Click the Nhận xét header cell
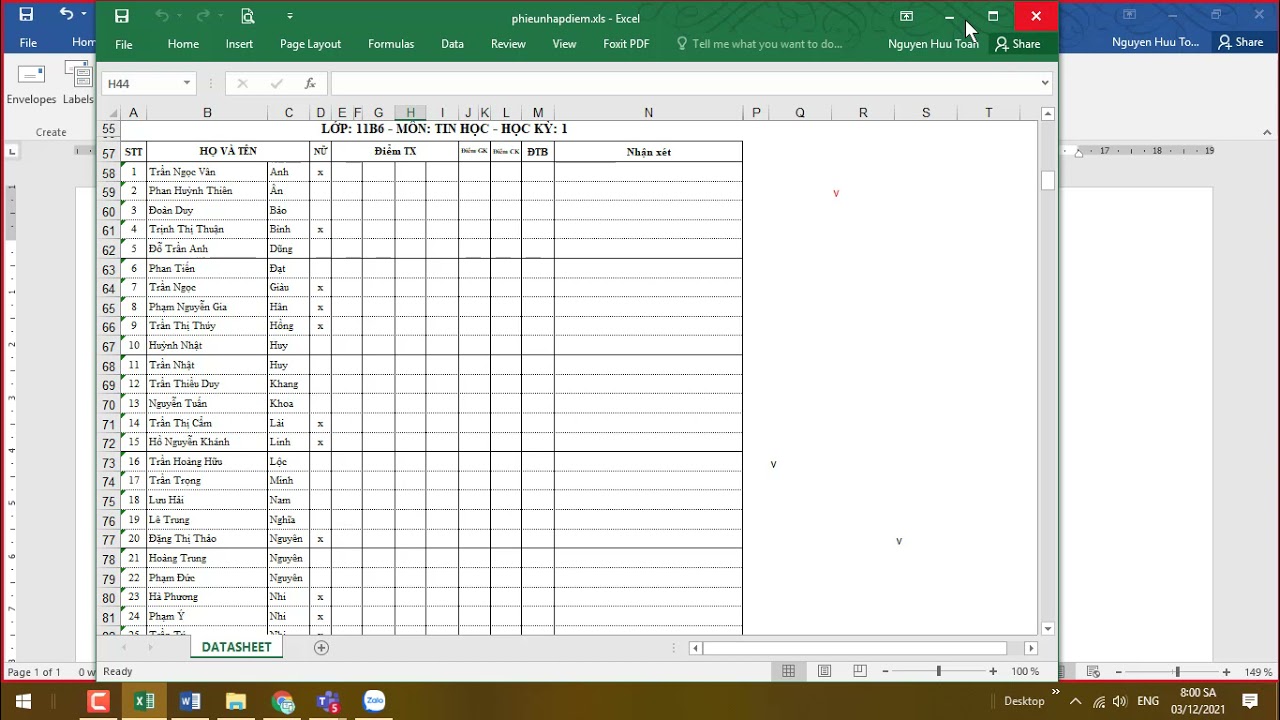This screenshot has width=1280, height=720. pos(648,152)
